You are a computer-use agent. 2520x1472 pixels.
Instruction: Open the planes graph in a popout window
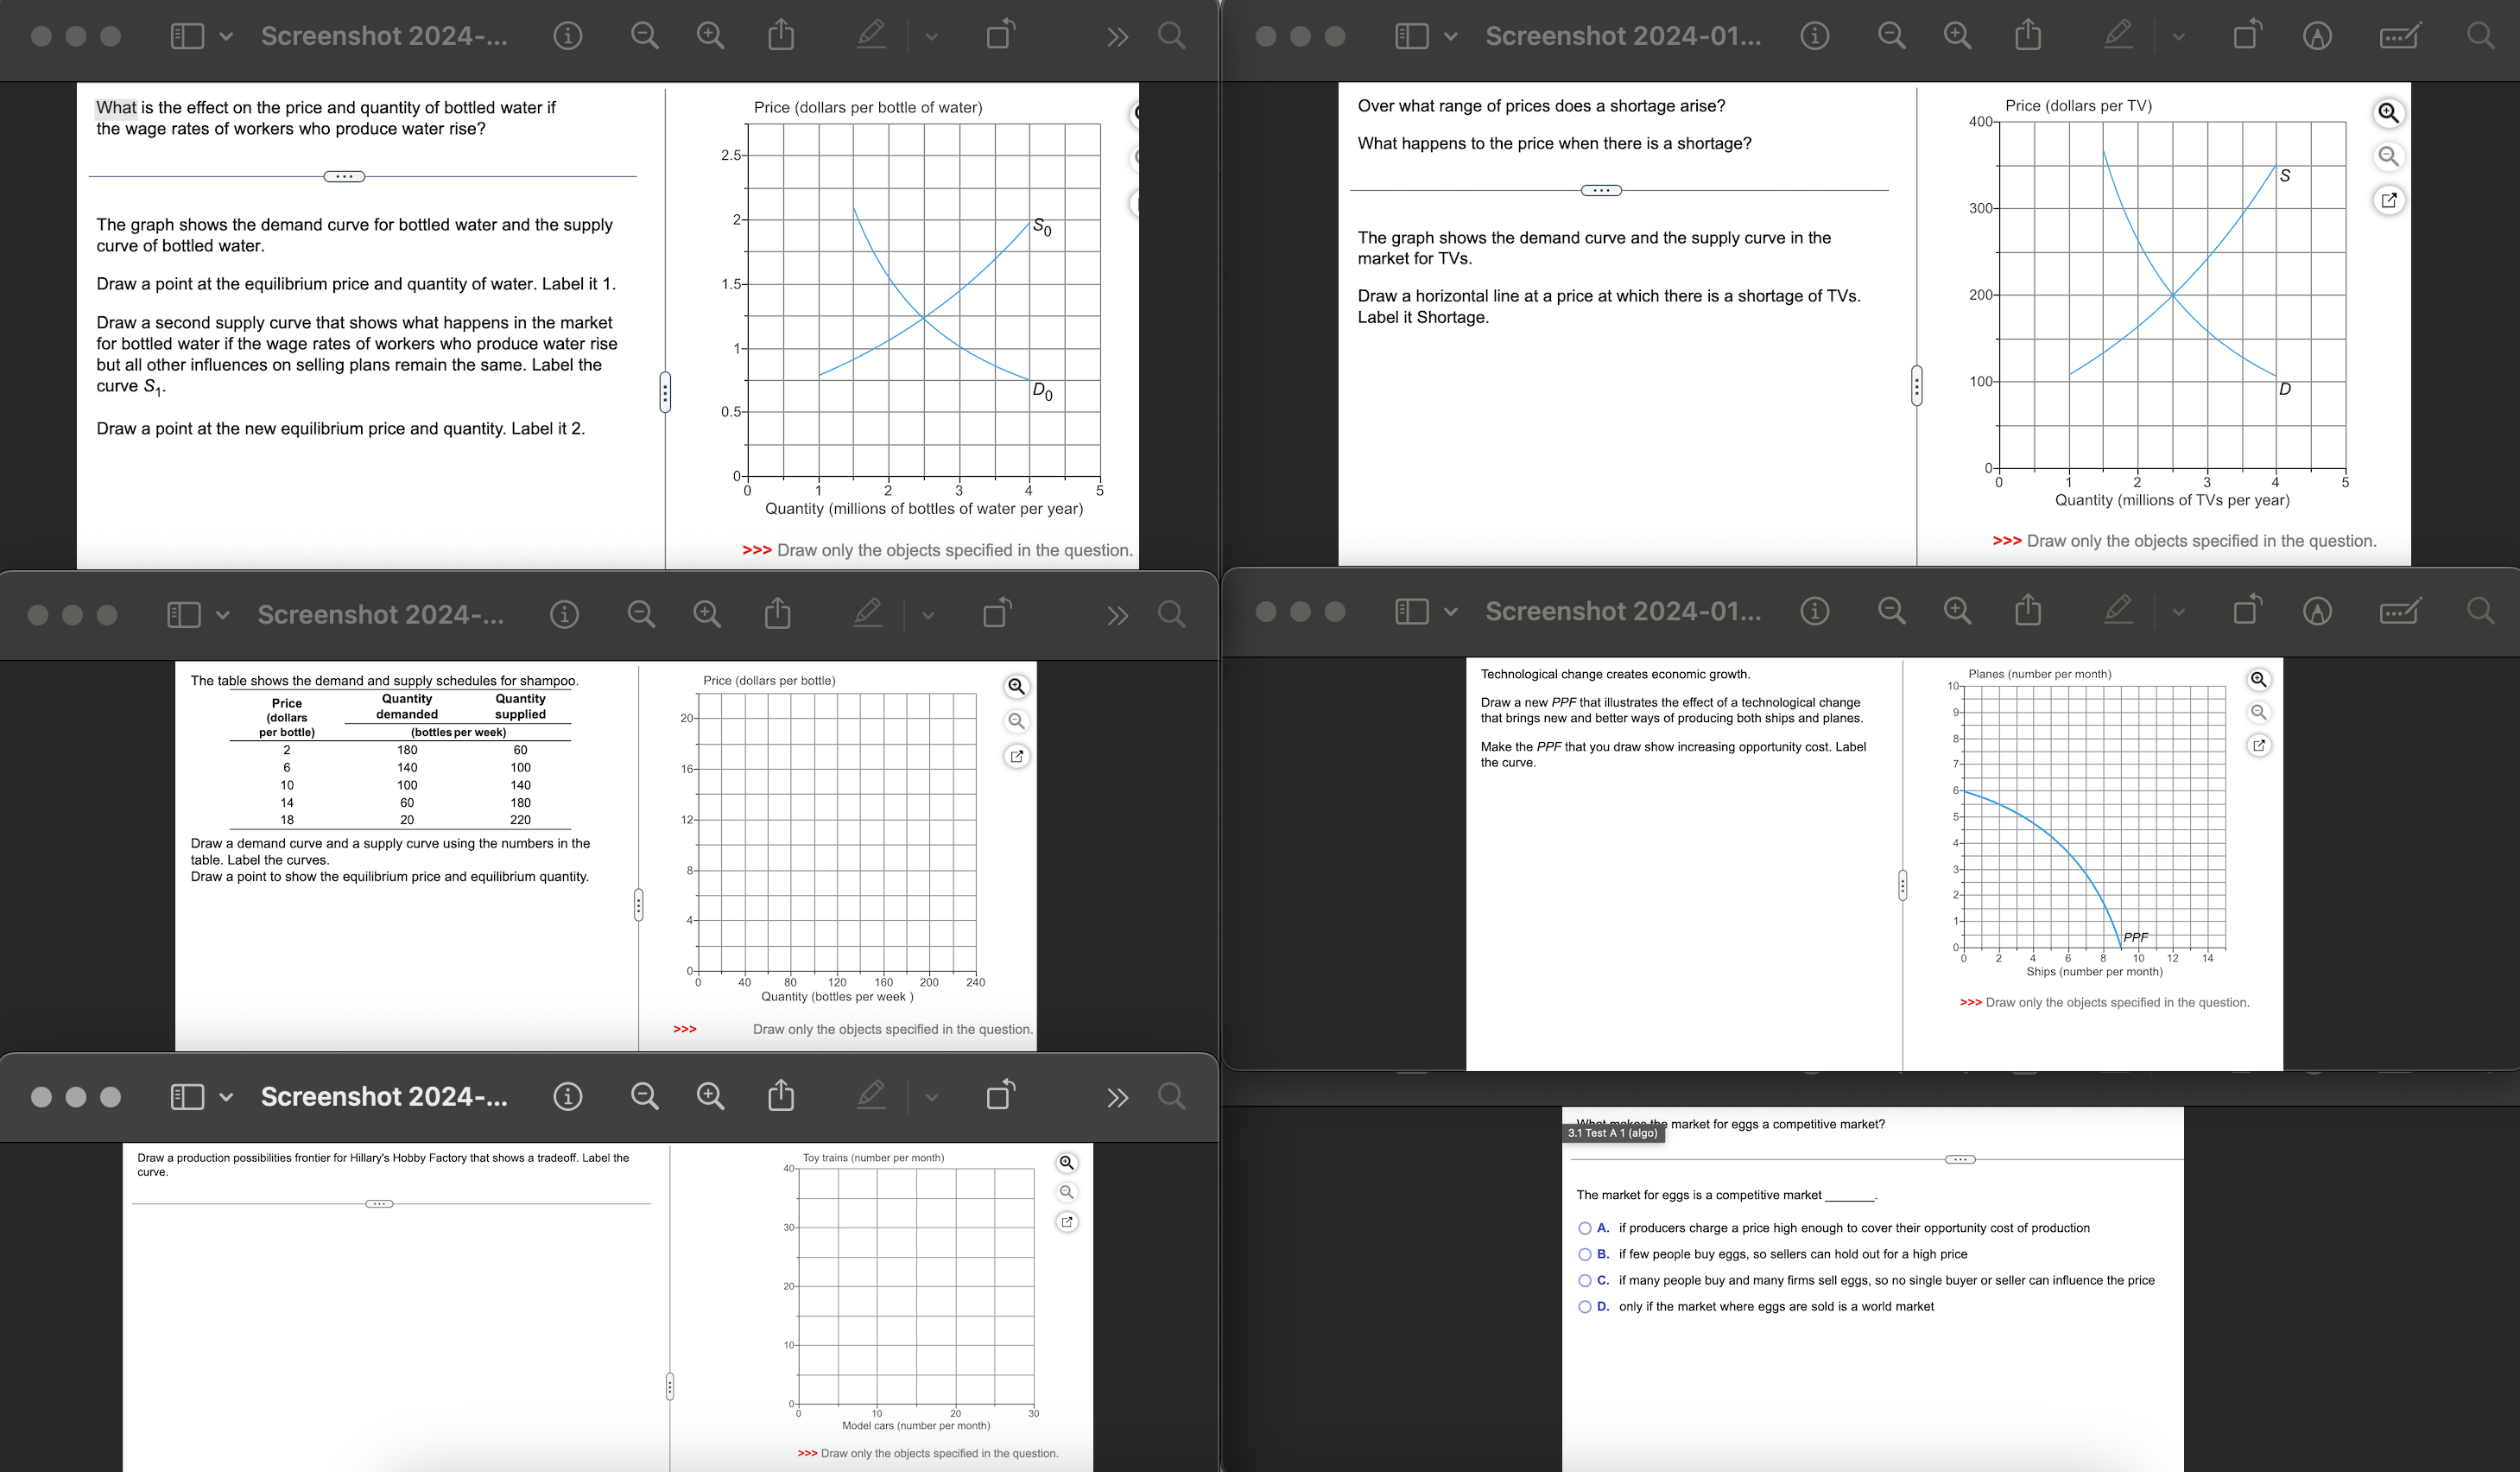point(2258,746)
